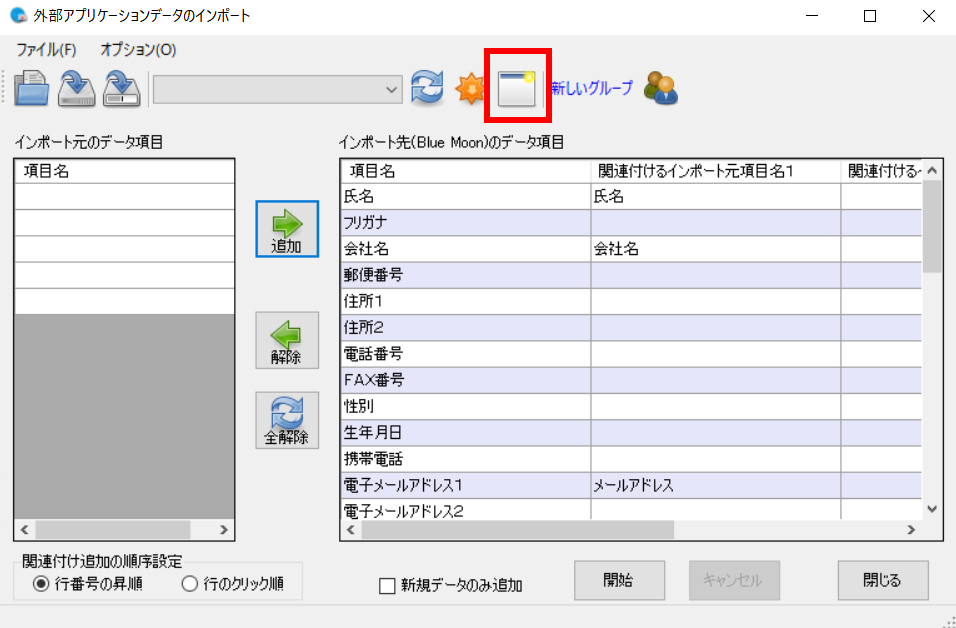956x628 pixels.
Task: Click the open file folder icon
Action: click(32, 88)
